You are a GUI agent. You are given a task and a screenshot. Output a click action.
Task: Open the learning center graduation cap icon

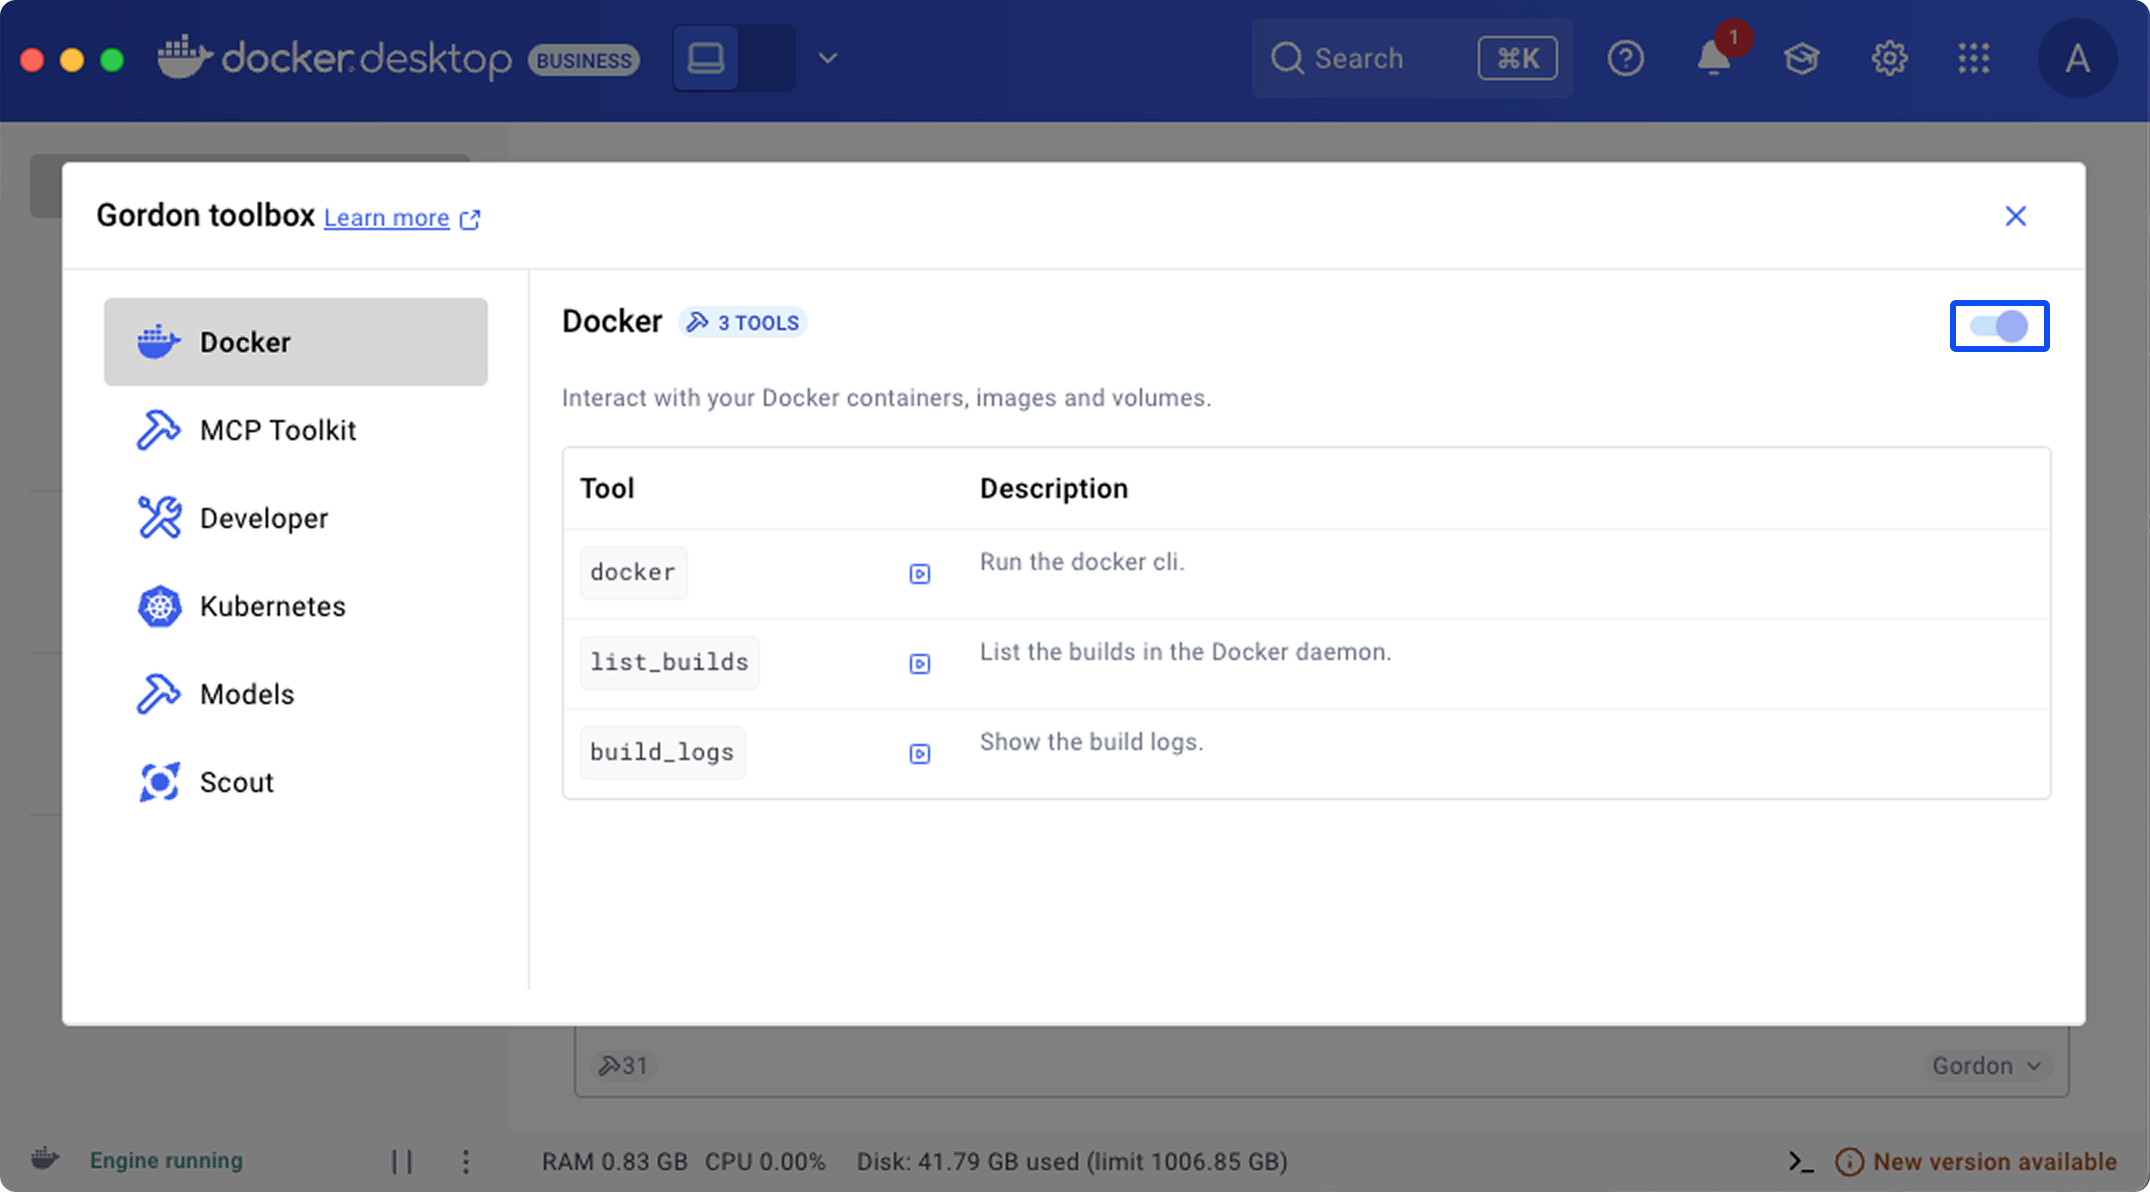pos(1801,58)
